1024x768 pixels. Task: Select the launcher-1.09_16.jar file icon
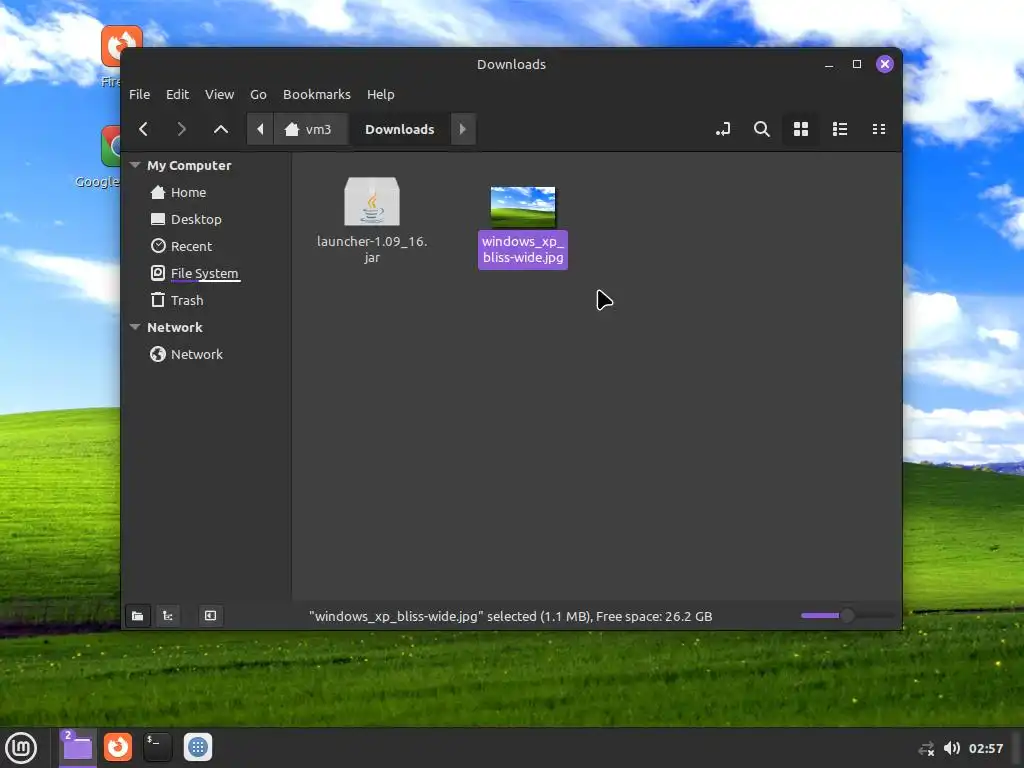pyautogui.click(x=372, y=202)
